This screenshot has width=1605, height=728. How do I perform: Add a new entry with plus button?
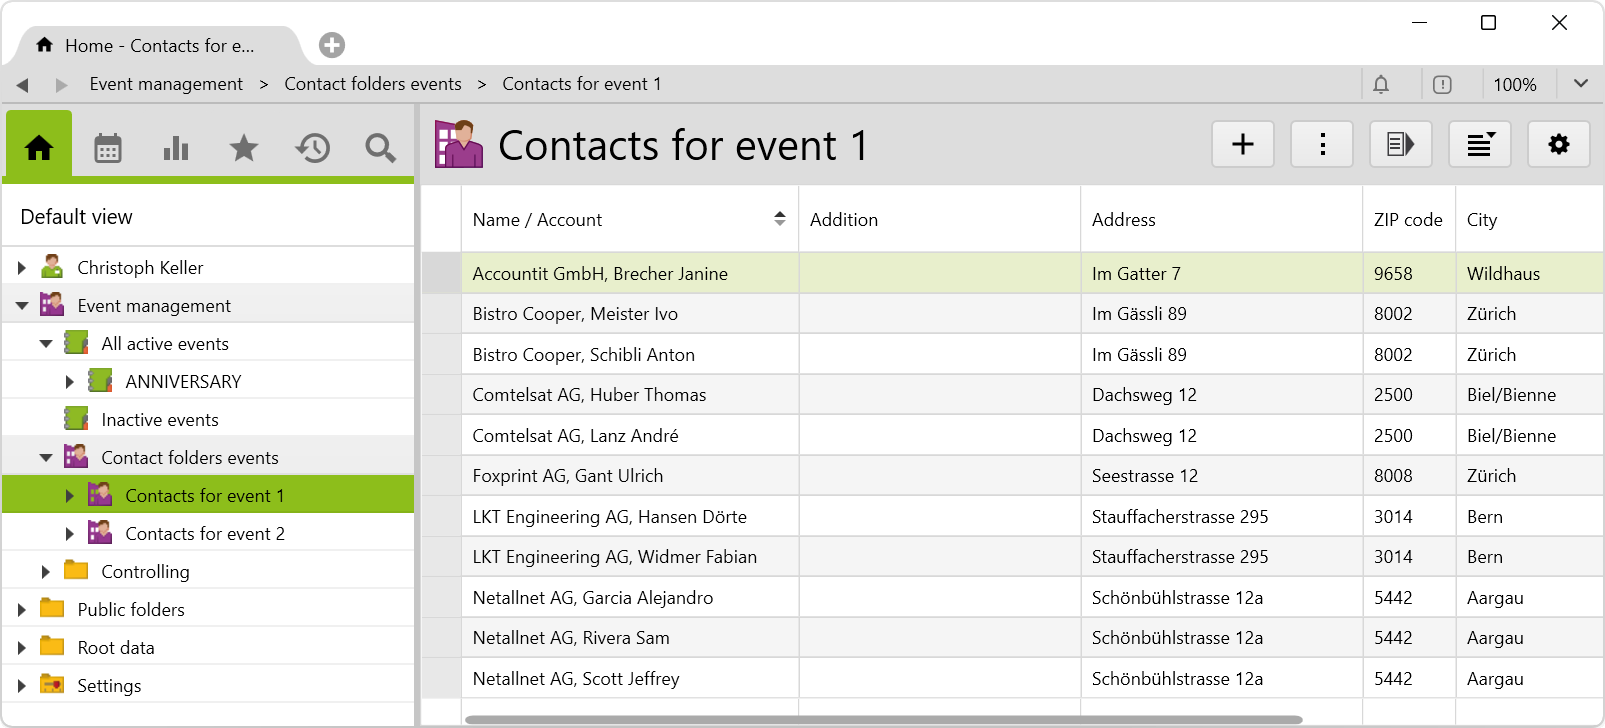click(x=1243, y=145)
